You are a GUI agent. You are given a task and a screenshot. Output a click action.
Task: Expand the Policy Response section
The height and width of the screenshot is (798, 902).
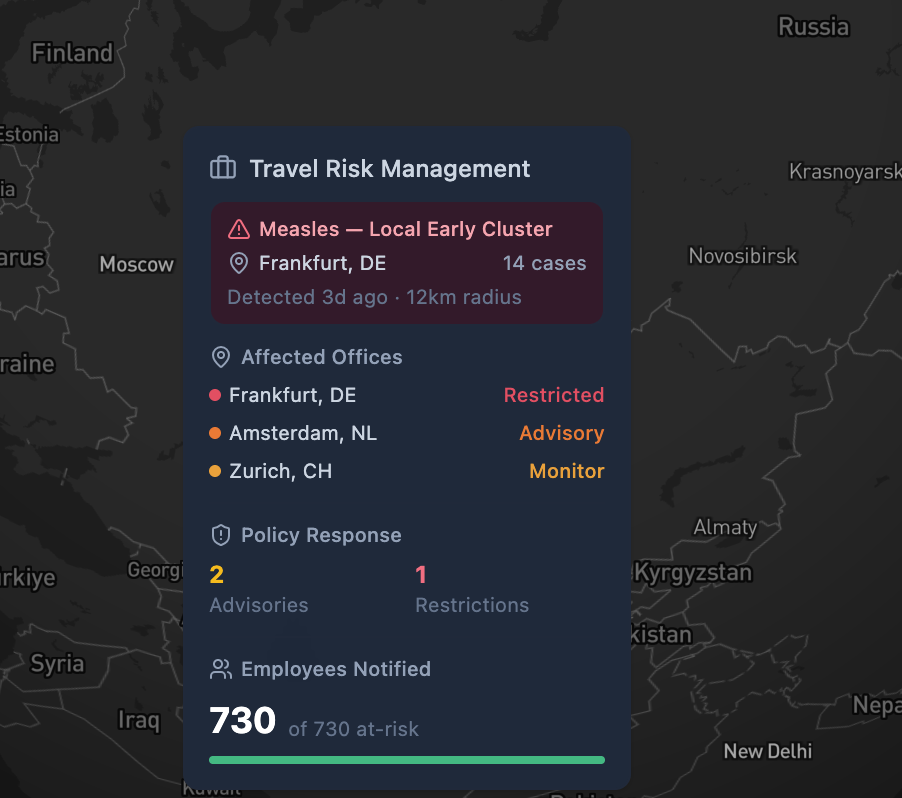click(x=305, y=535)
